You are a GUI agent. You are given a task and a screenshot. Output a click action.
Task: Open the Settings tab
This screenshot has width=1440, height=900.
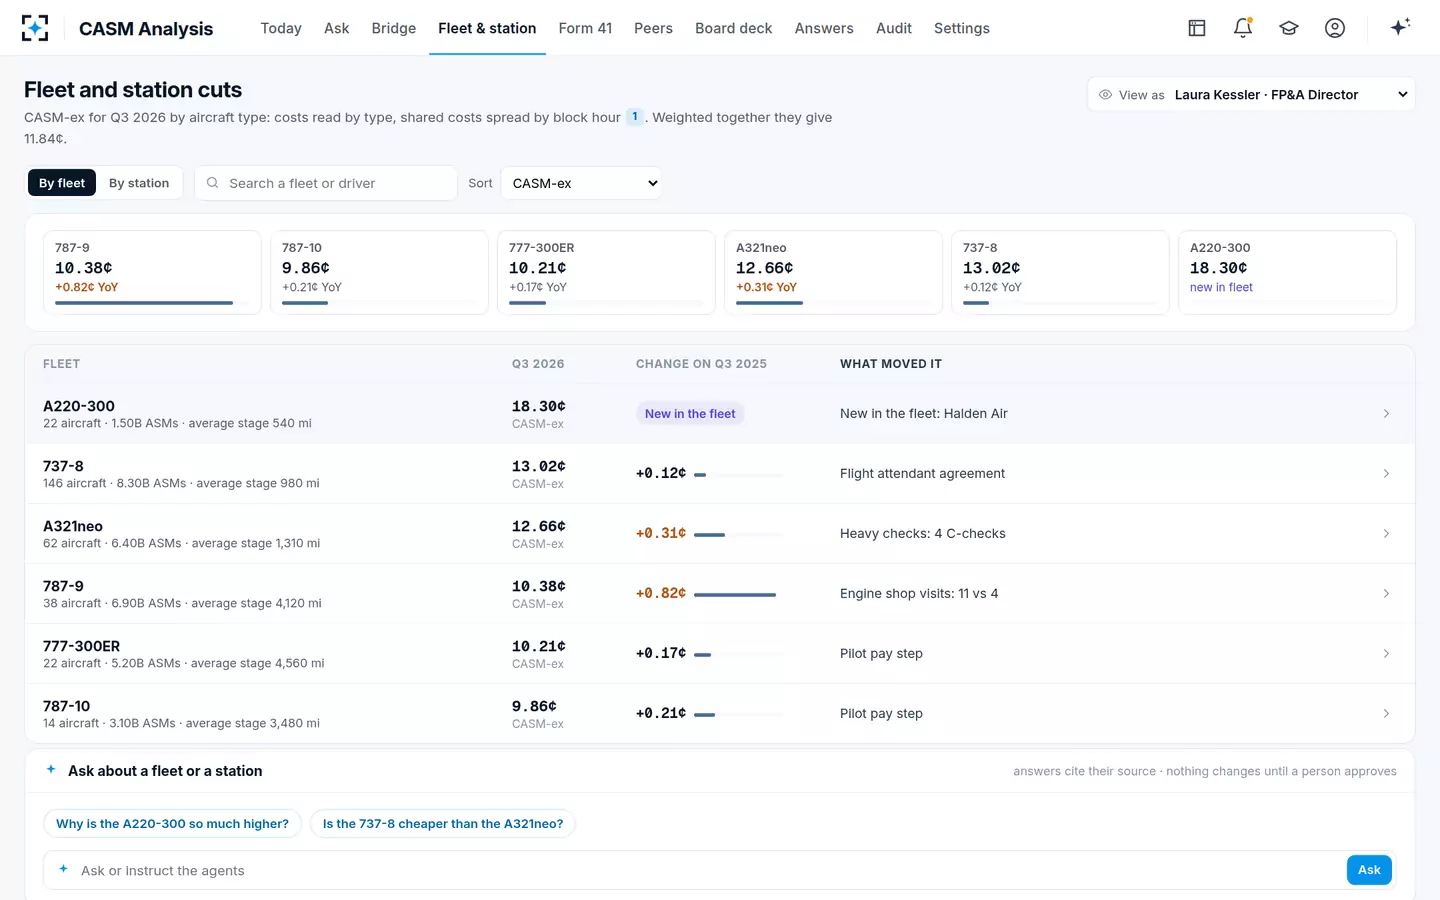962,28
